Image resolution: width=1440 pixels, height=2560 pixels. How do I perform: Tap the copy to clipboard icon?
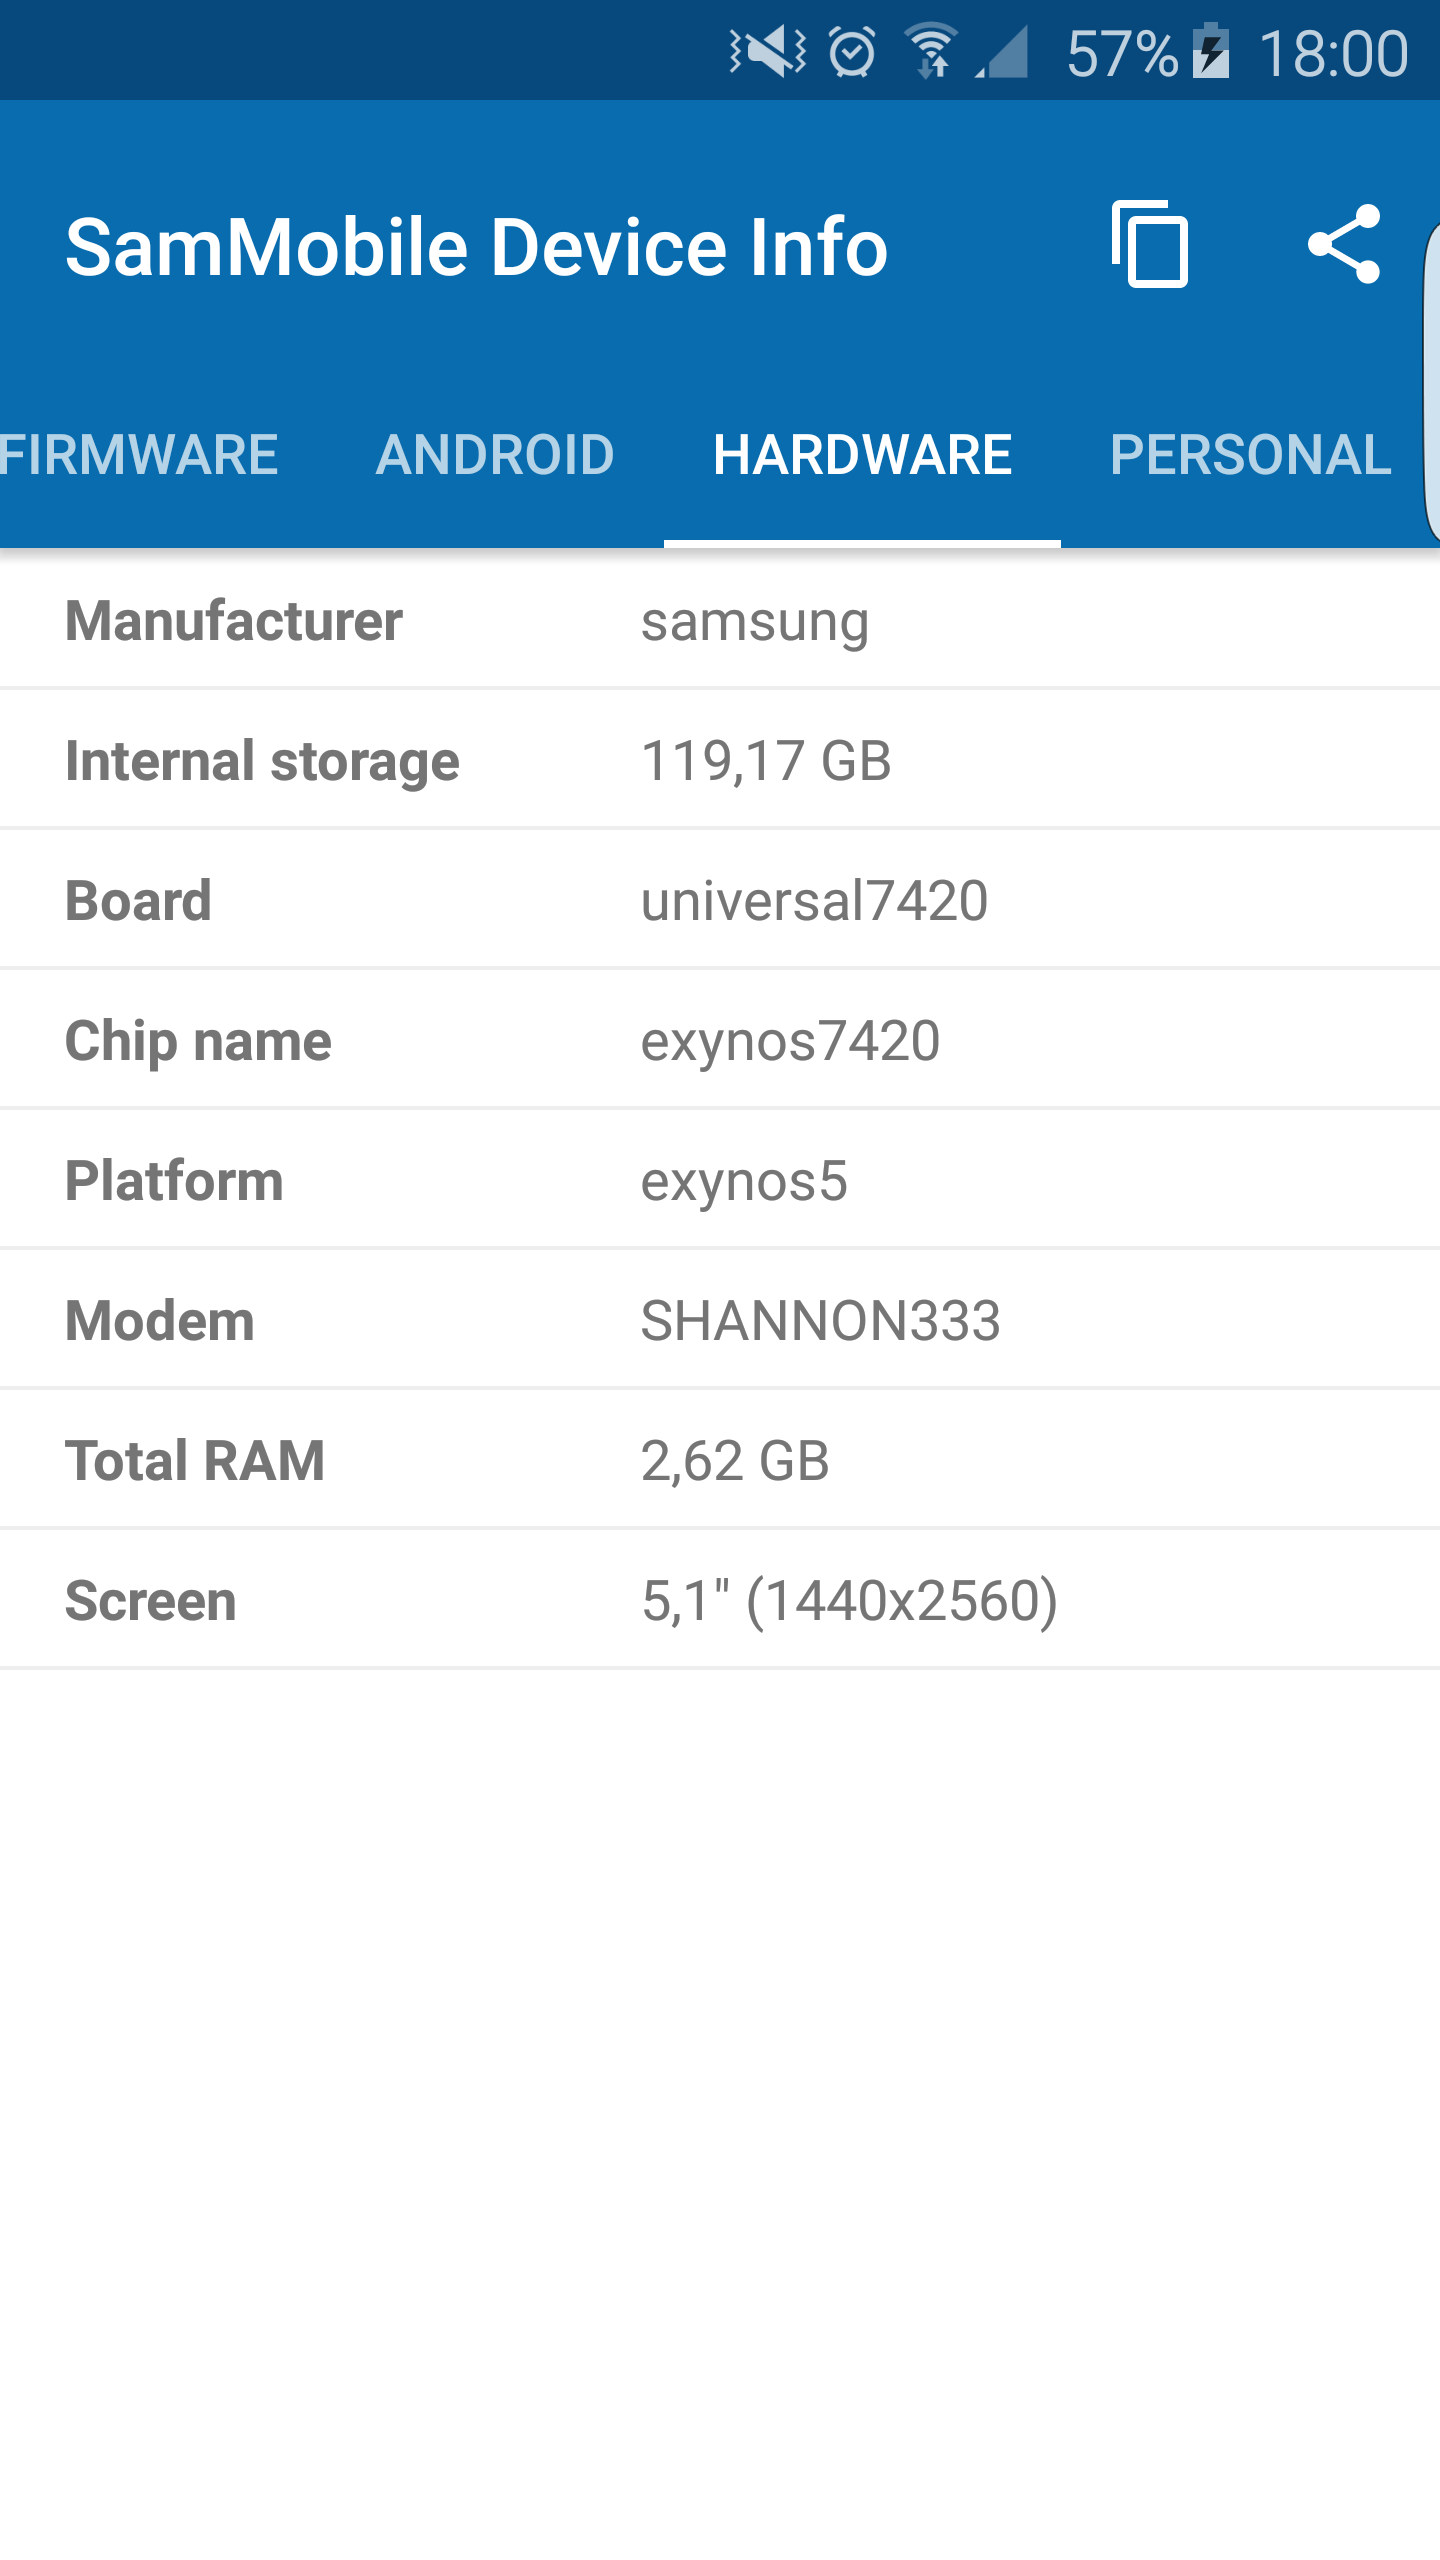pyautogui.click(x=1150, y=245)
